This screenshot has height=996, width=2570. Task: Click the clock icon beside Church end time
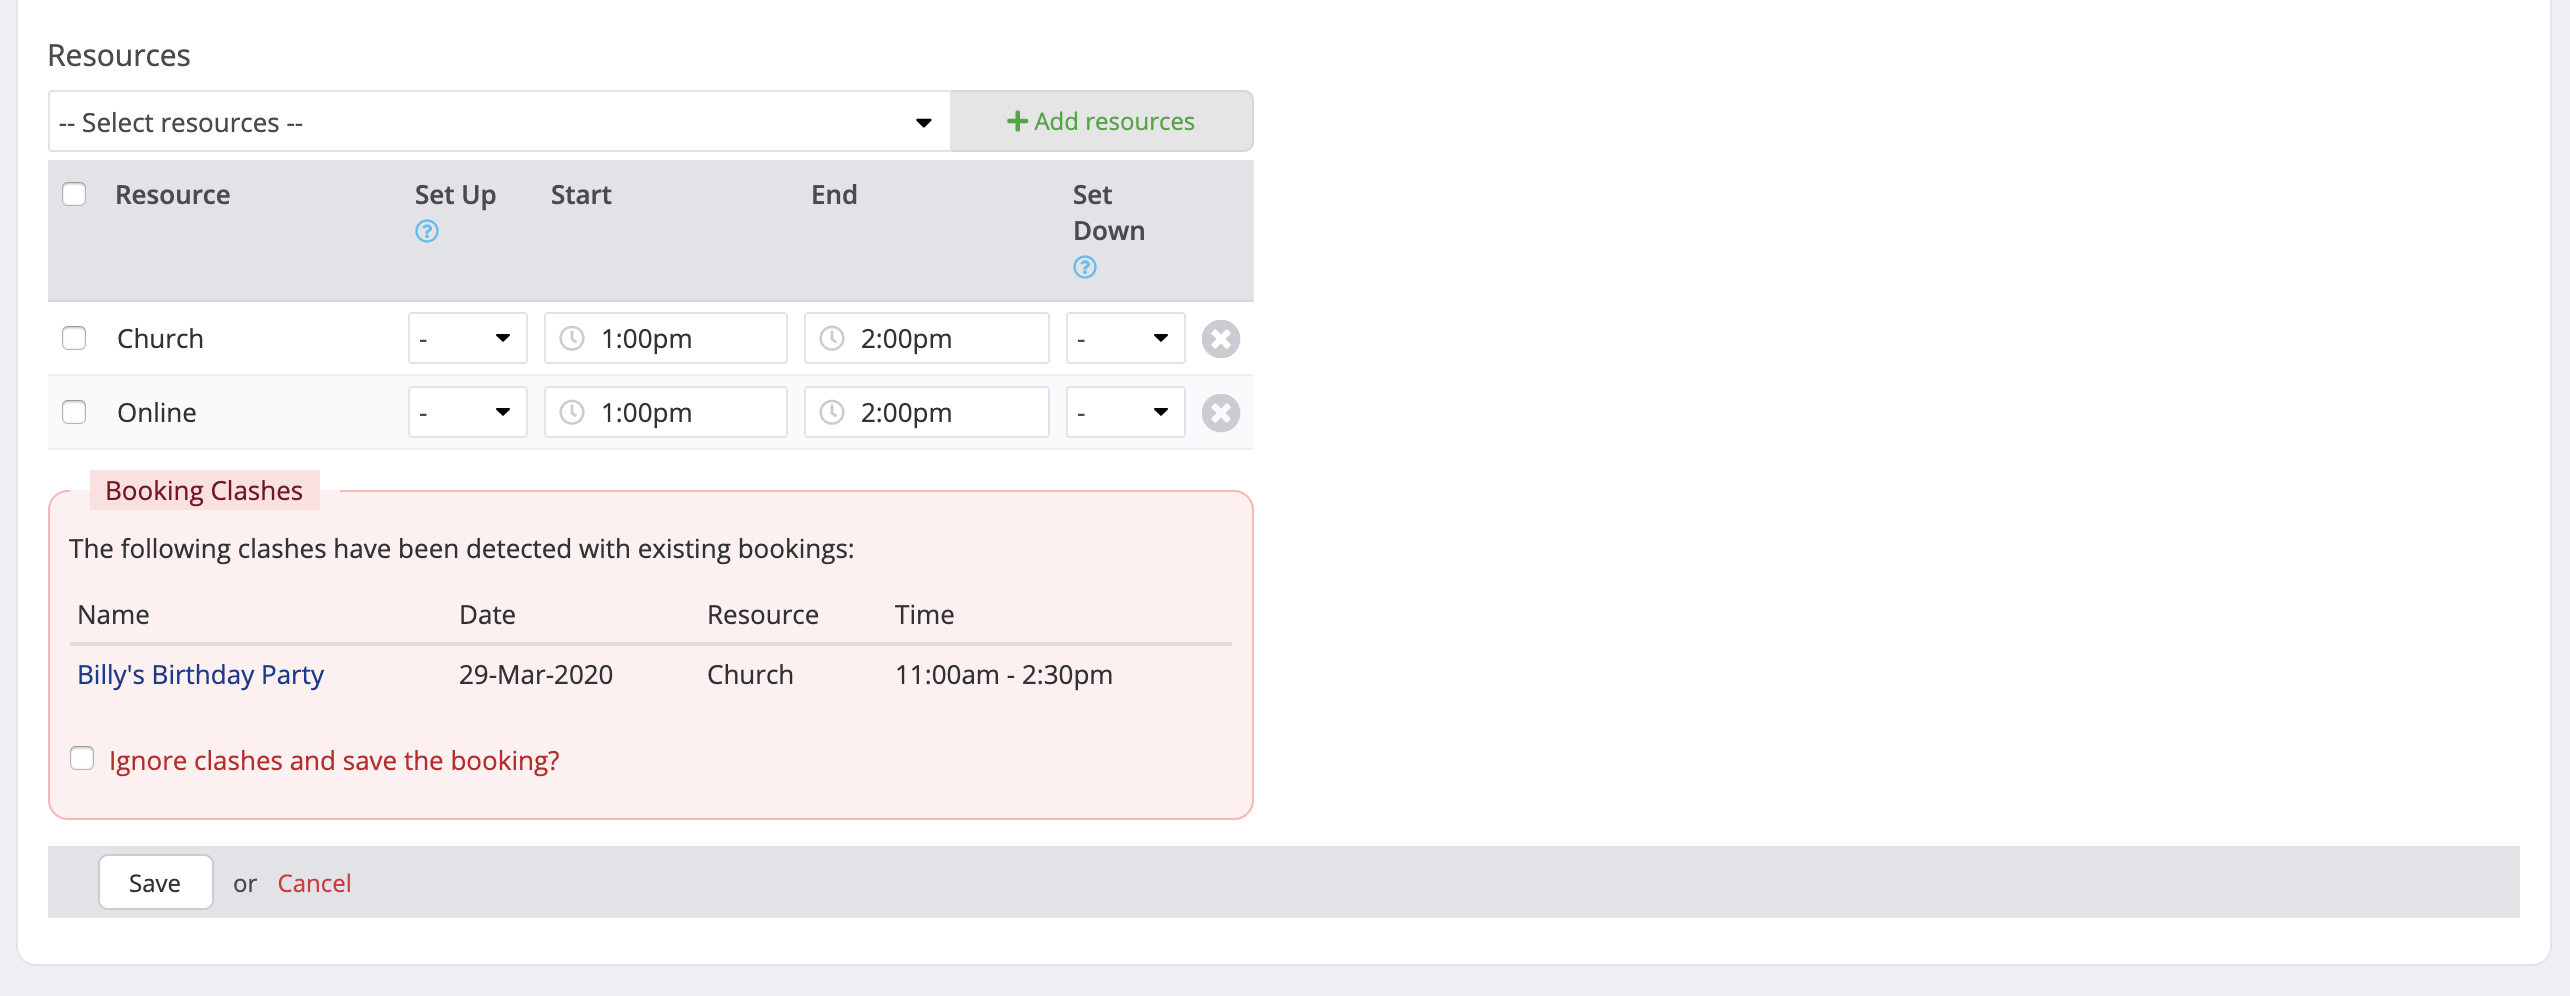832,338
